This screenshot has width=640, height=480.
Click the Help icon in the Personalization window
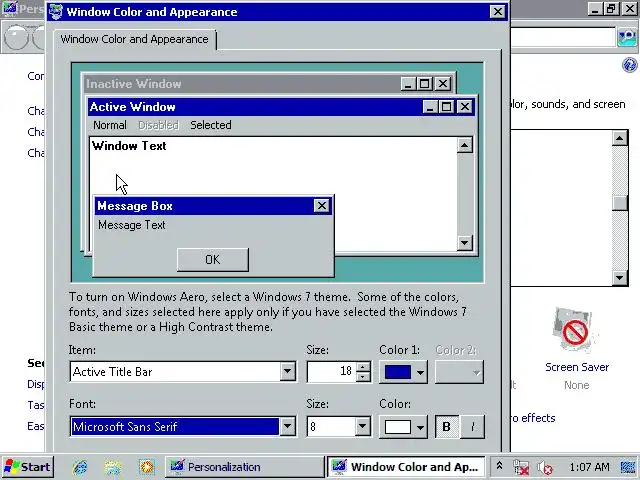[x=630, y=65]
